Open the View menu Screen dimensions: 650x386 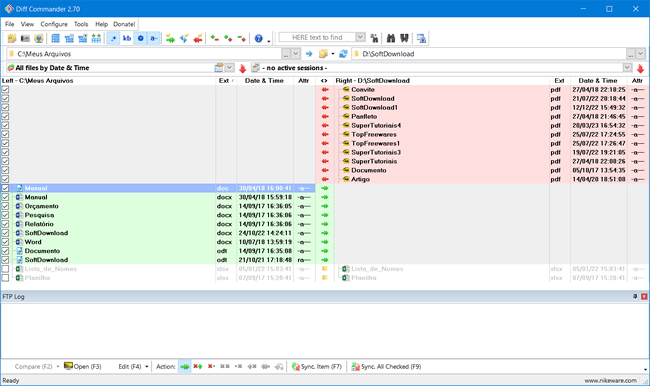[27, 24]
